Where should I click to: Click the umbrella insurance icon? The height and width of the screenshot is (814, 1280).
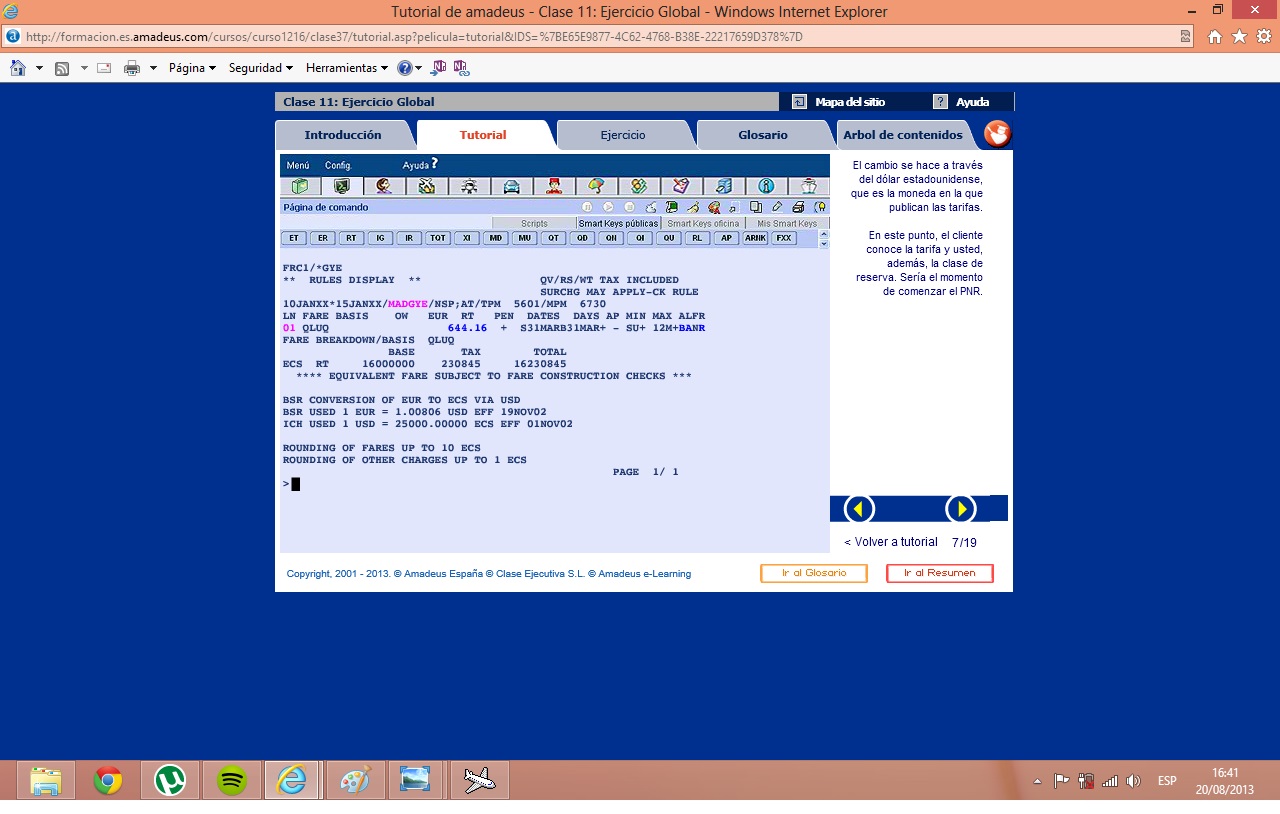595,186
